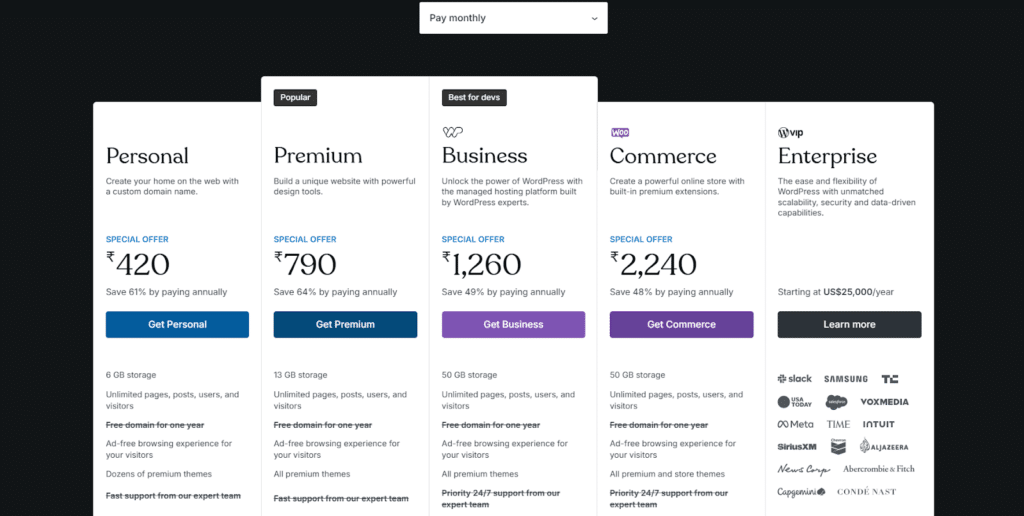Viewport: 1024px width, 516px height.
Task: Click the Woo logo above Commerce
Action: click(x=620, y=133)
